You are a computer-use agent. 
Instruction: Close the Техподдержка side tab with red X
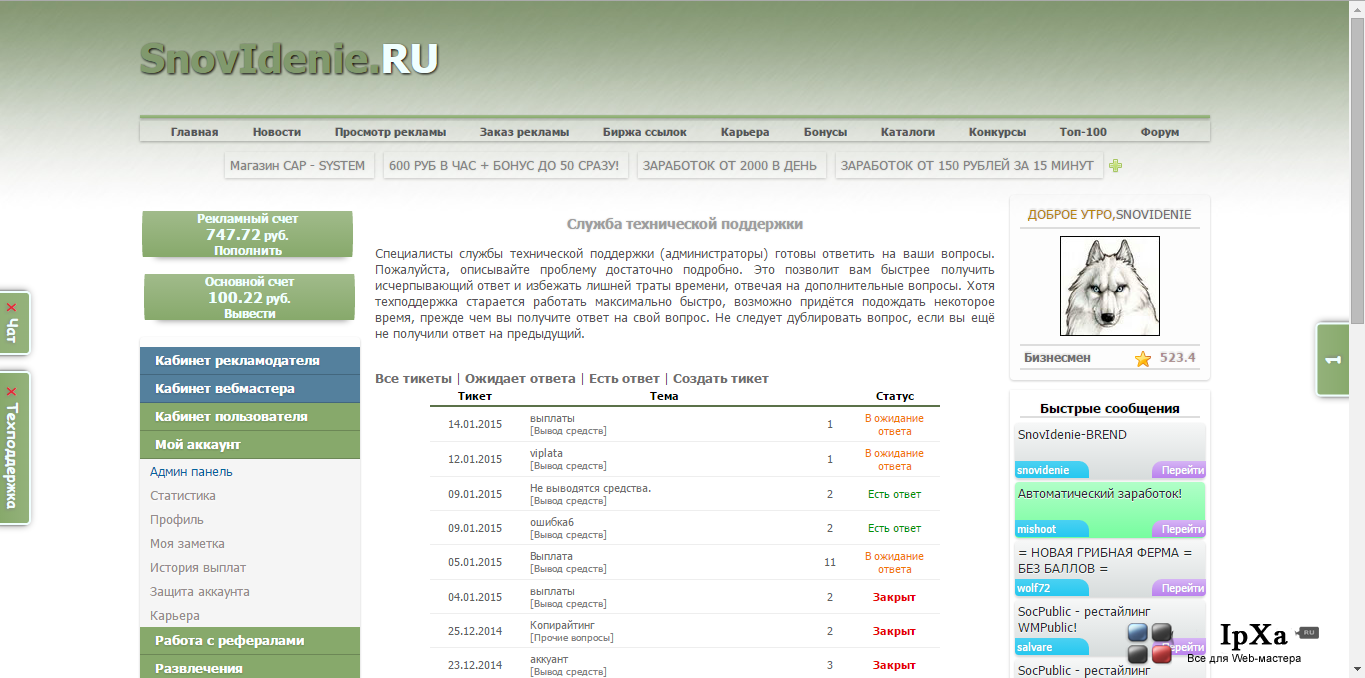pos(11,391)
